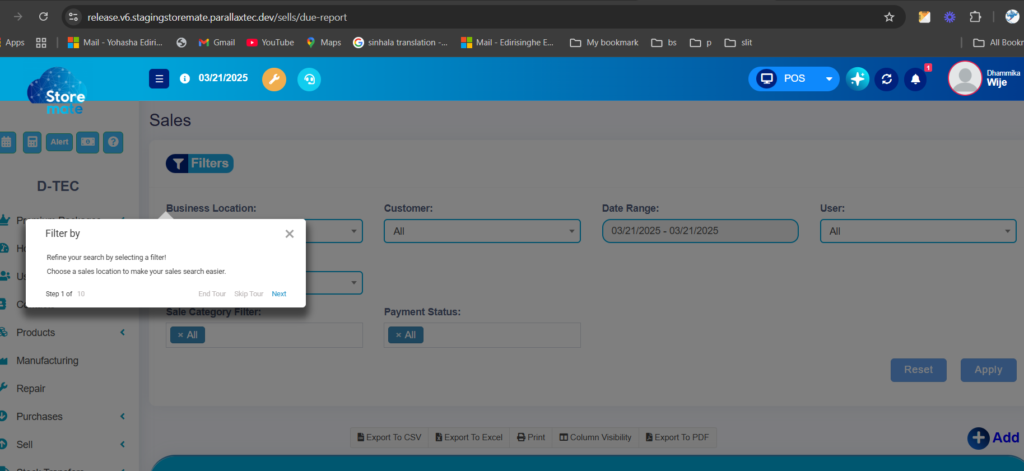Click the Reset button

tap(918, 370)
